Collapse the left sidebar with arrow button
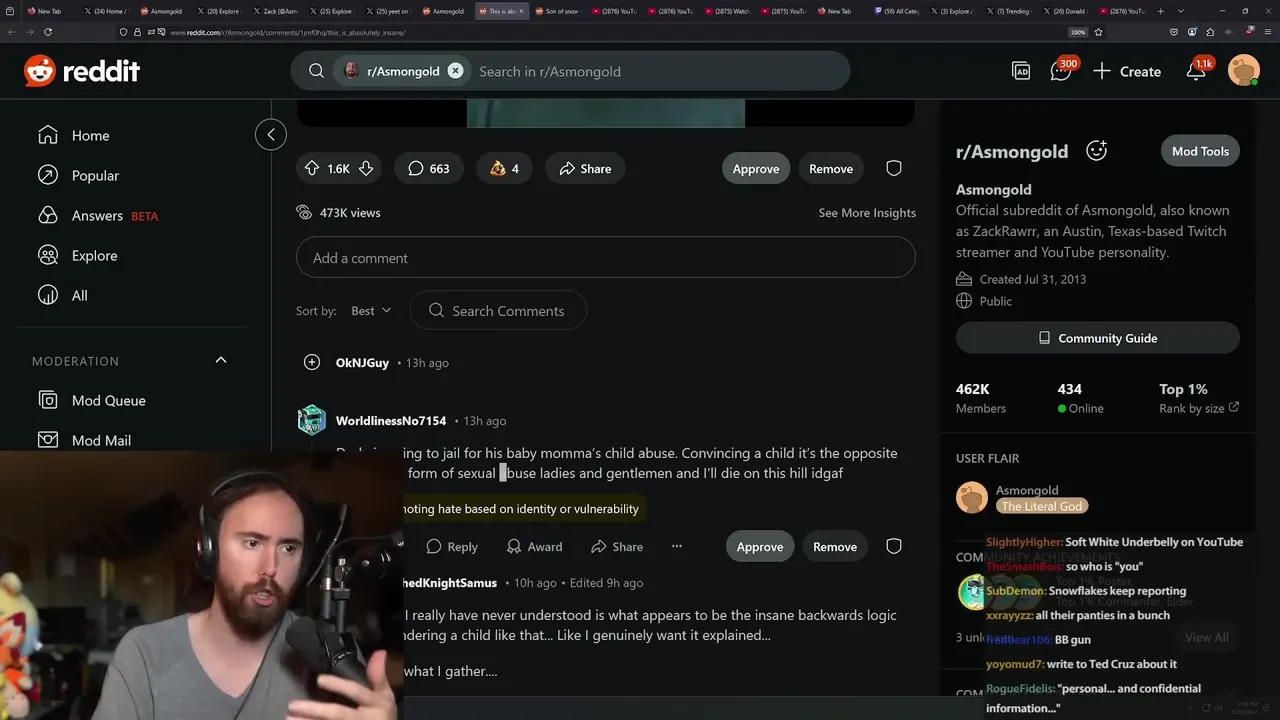 coord(271,134)
